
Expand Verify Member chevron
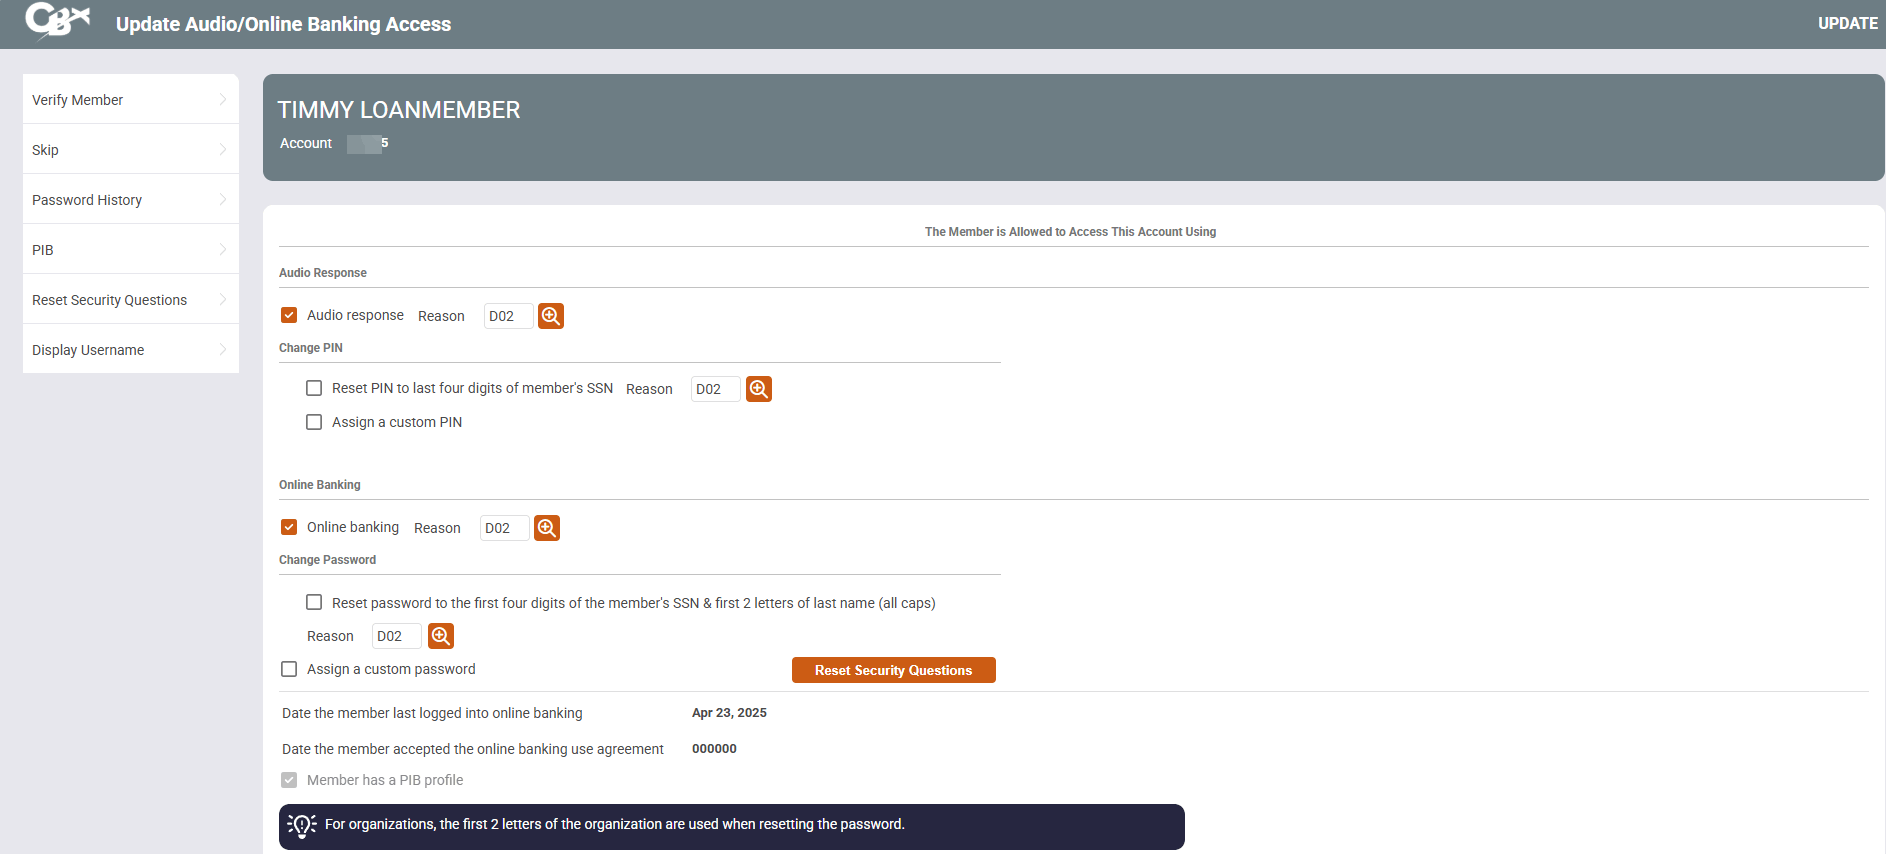point(222,100)
